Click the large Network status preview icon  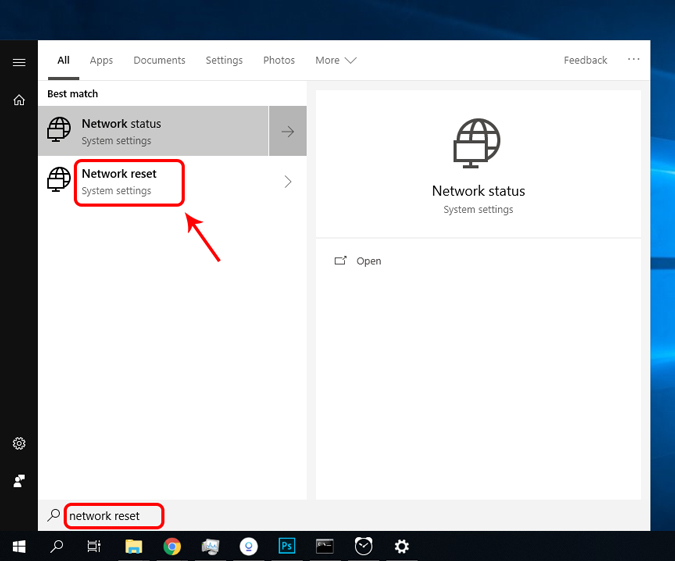[x=477, y=143]
